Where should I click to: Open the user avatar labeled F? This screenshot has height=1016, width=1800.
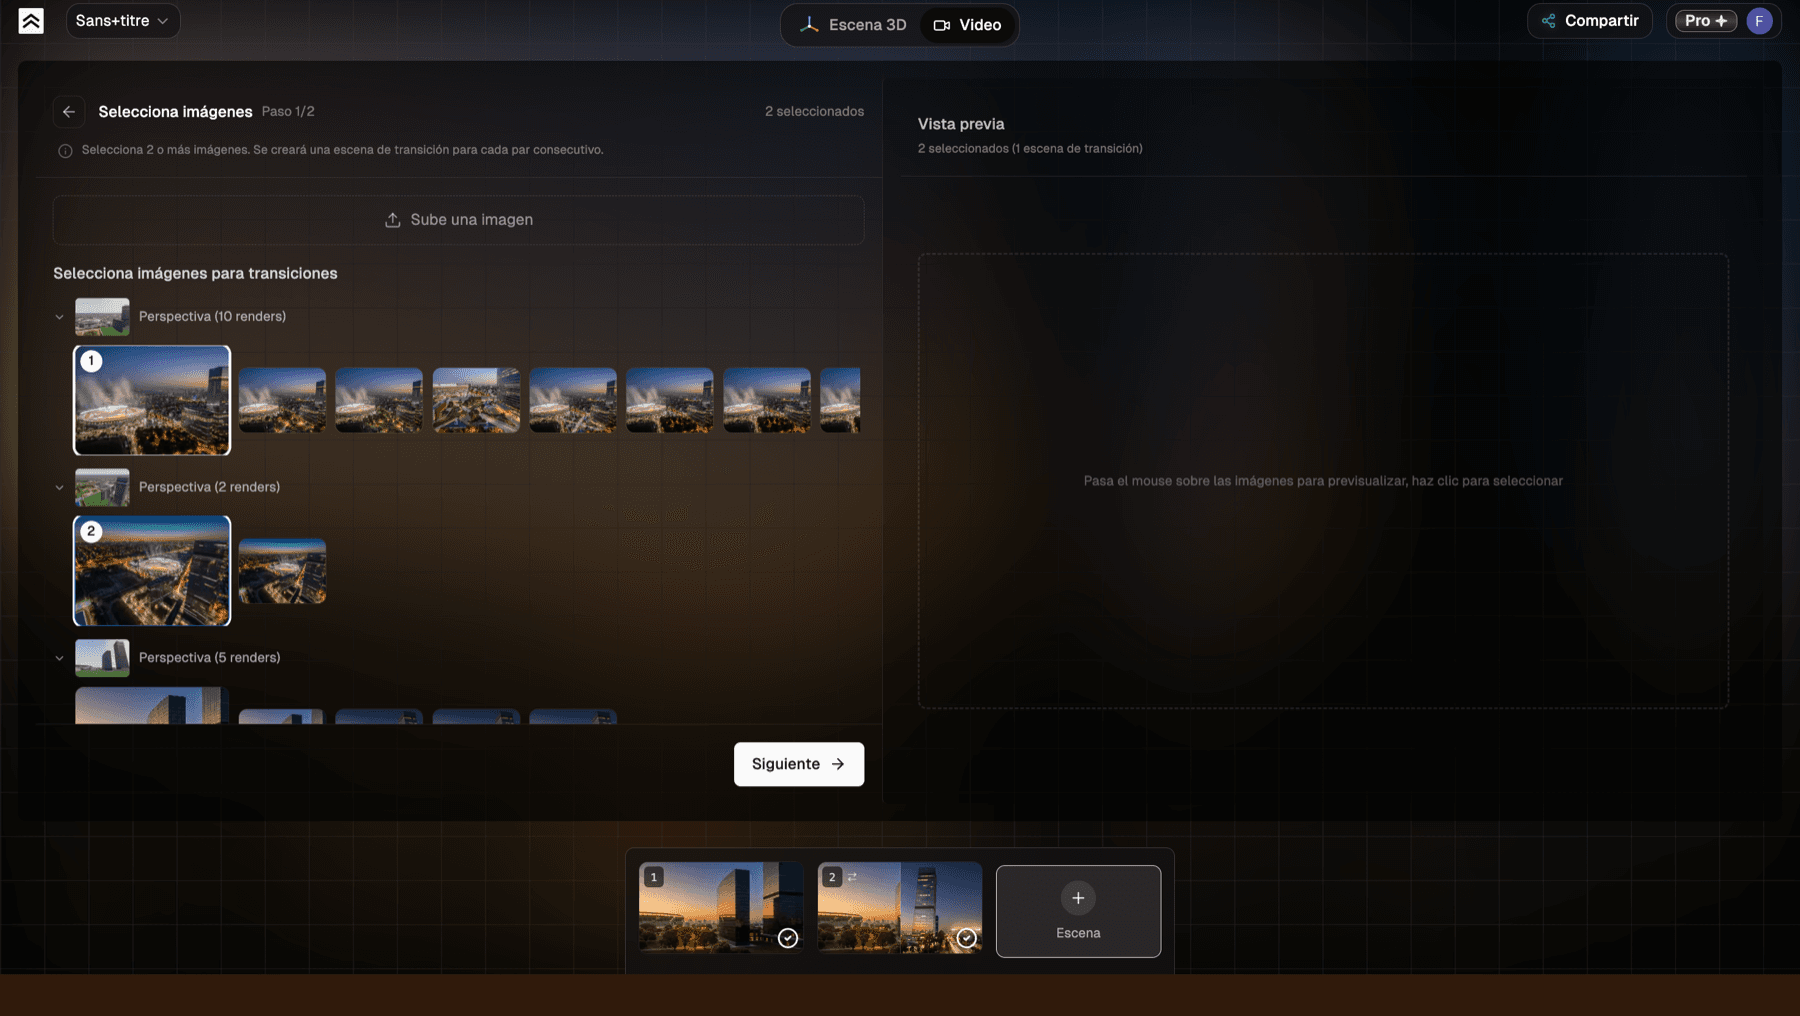click(x=1759, y=21)
